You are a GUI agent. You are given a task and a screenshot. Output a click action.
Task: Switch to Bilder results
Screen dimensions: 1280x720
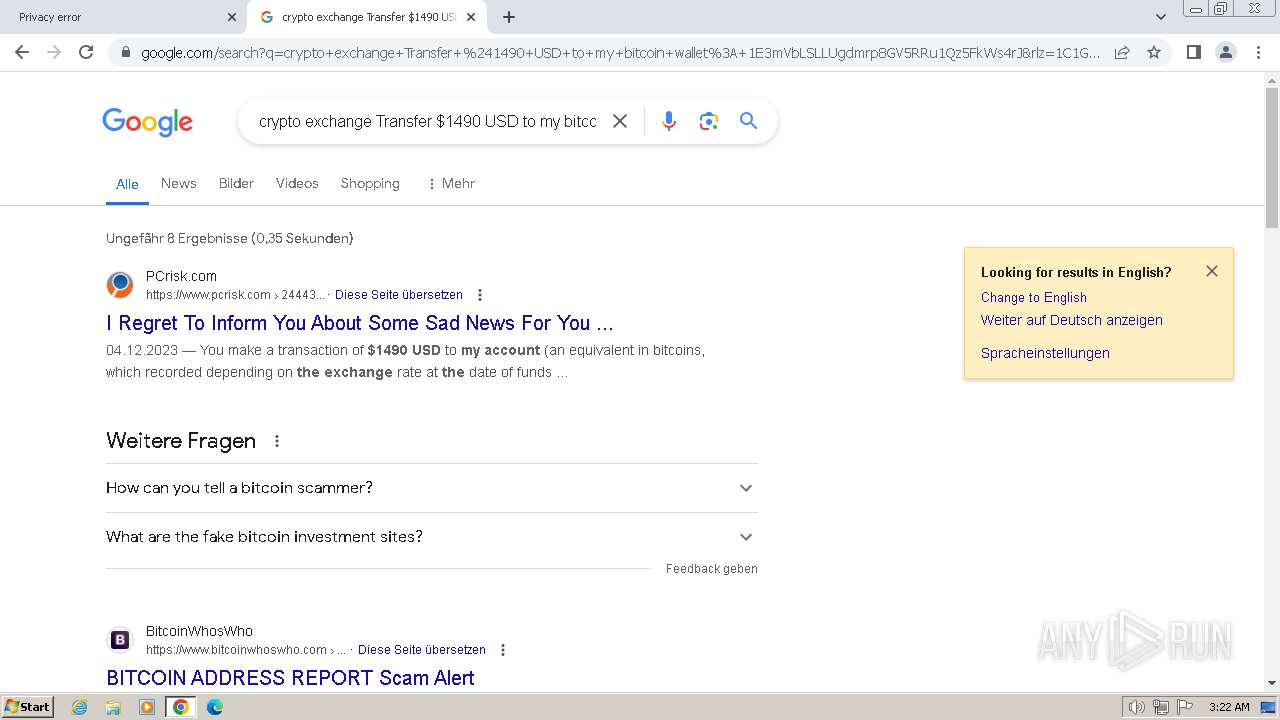[x=236, y=183]
